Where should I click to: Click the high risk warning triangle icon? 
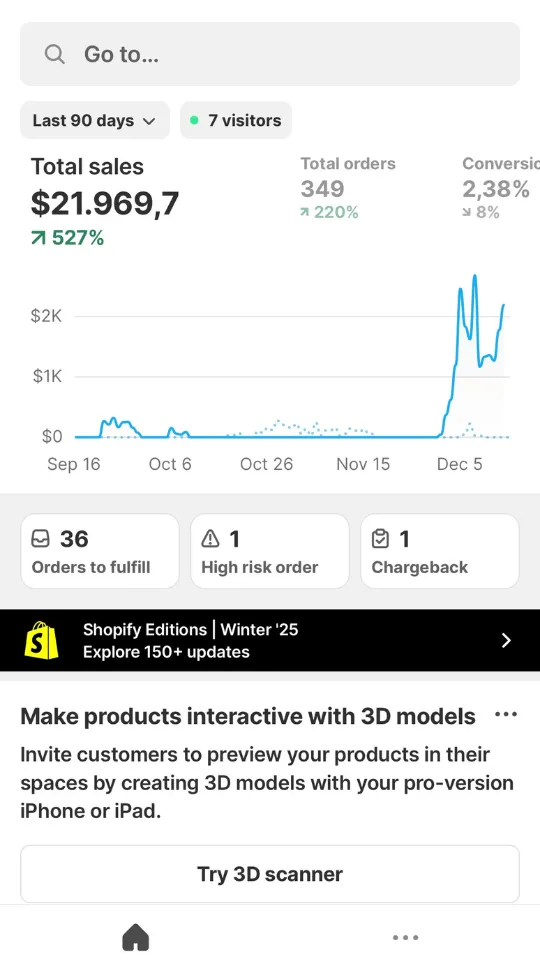(x=210, y=539)
